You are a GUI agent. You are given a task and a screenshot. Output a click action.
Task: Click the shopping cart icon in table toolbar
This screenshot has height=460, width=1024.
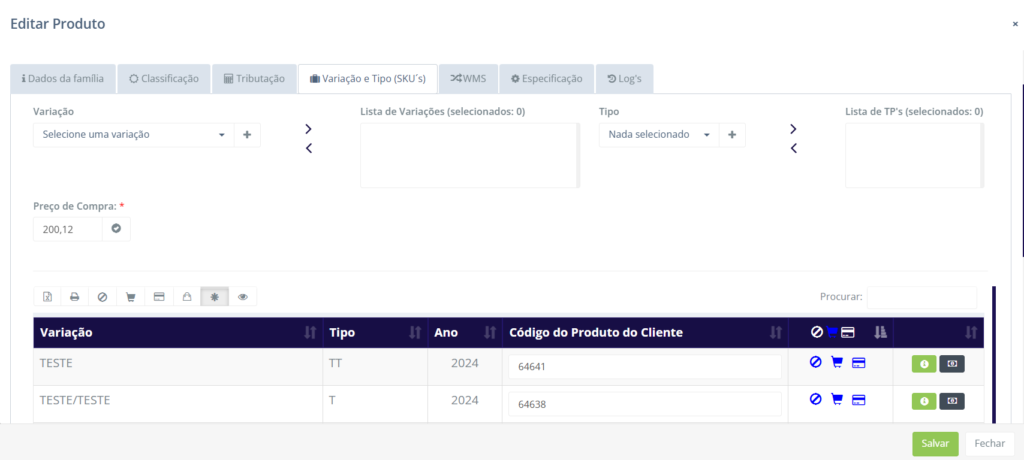point(130,297)
